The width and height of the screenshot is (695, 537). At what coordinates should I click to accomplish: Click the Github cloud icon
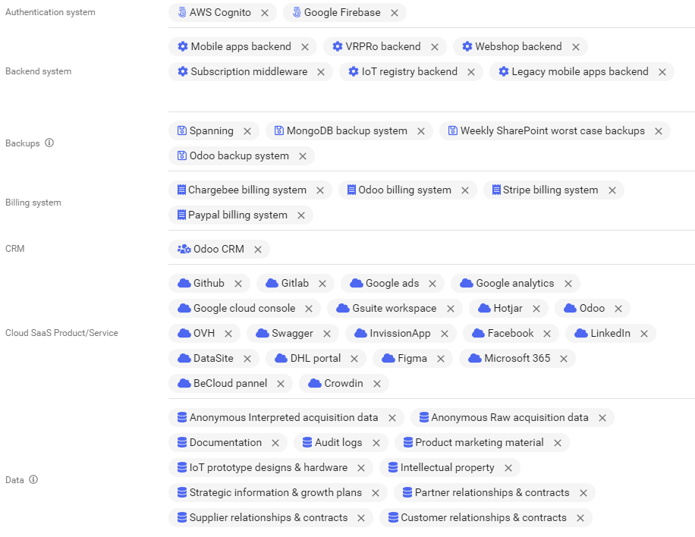pos(183,283)
